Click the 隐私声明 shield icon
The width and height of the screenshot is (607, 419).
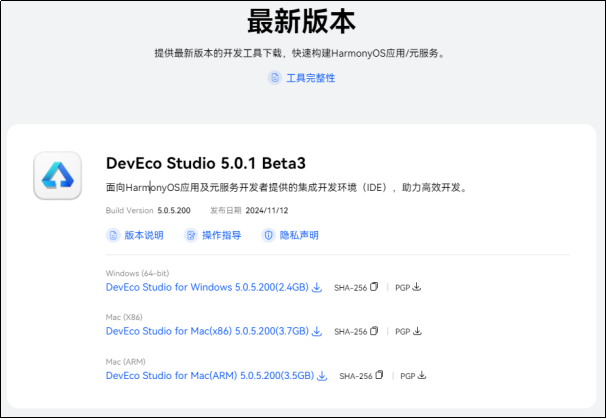(x=268, y=235)
